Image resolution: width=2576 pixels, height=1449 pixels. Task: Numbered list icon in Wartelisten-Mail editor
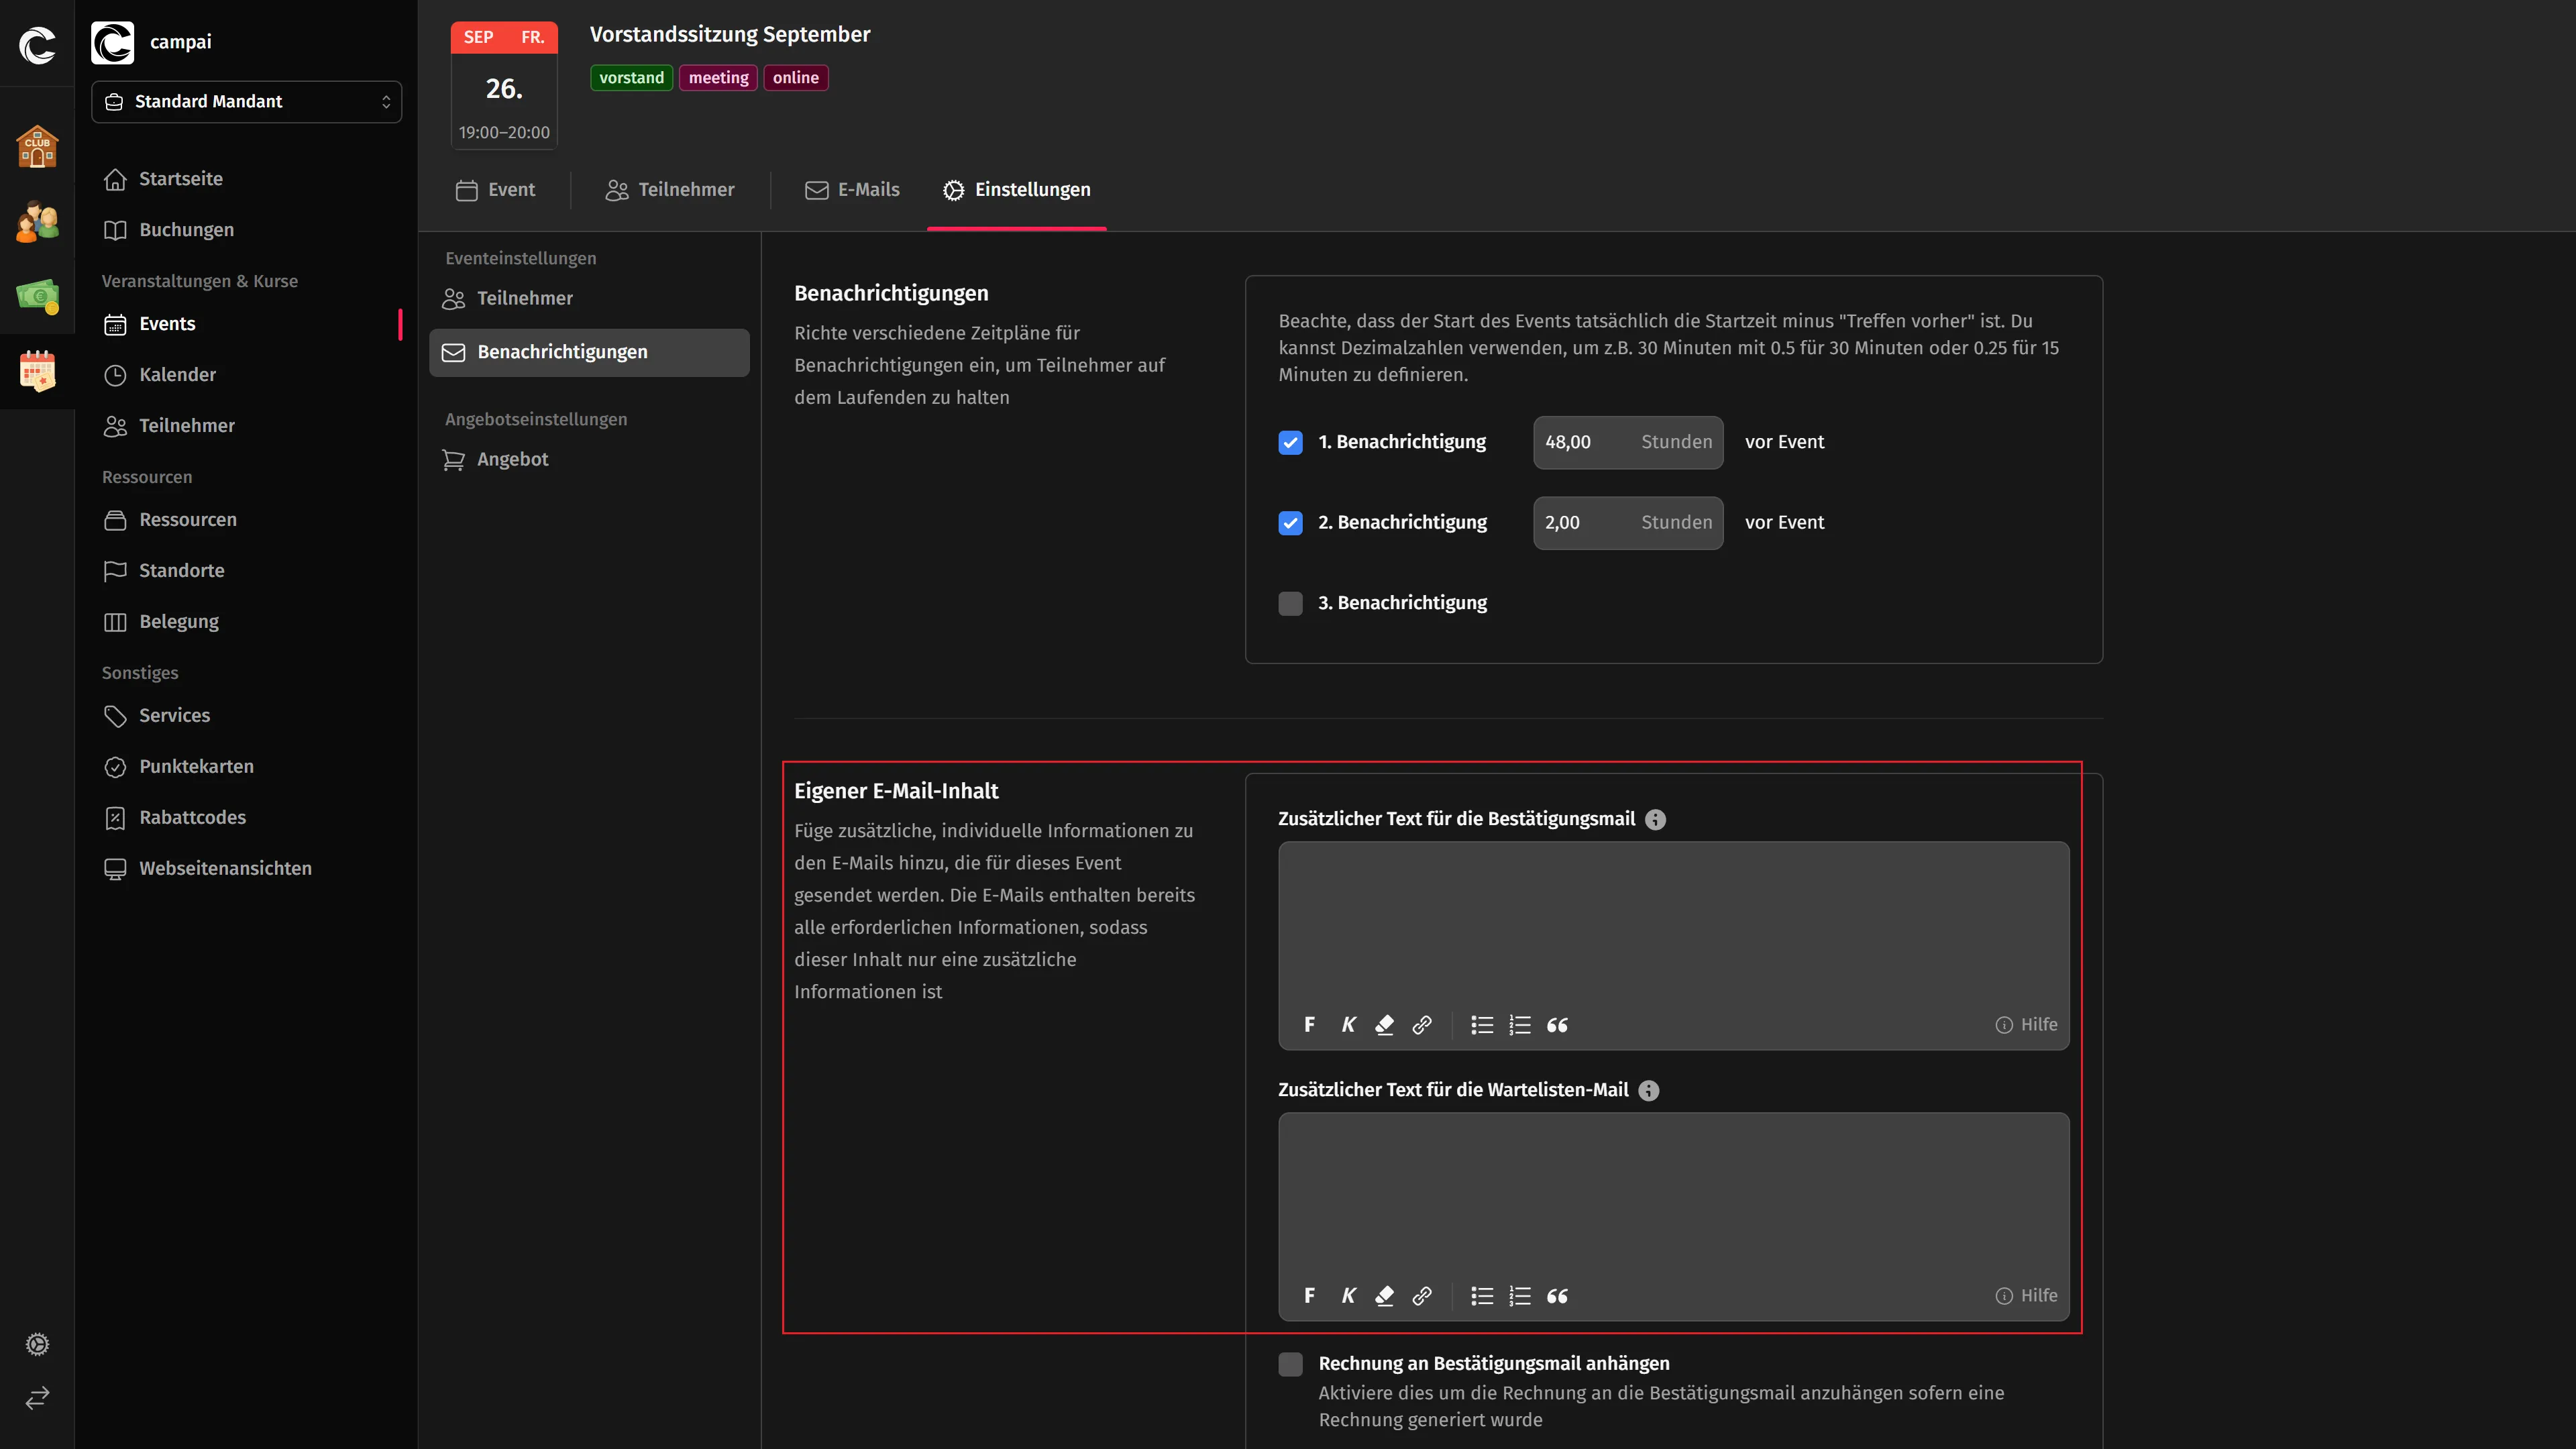tap(1520, 1296)
